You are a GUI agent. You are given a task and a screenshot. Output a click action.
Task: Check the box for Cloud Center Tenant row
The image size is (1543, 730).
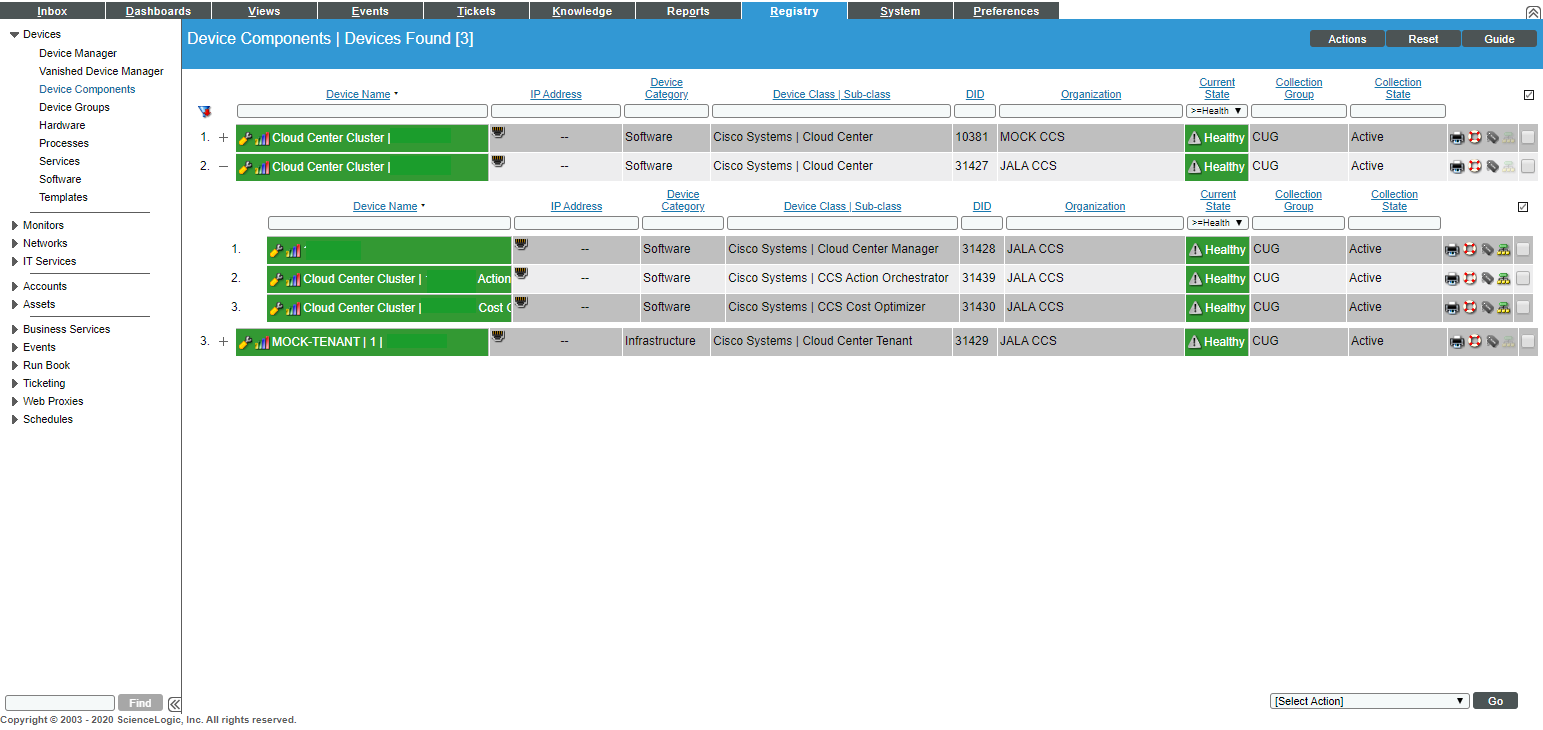[x=1528, y=342]
